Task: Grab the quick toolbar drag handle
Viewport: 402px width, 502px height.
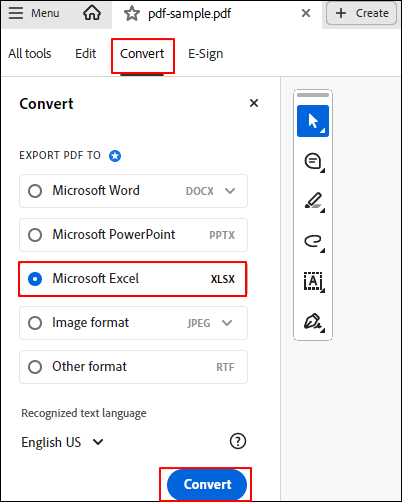Action: pyautogui.click(x=313, y=95)
